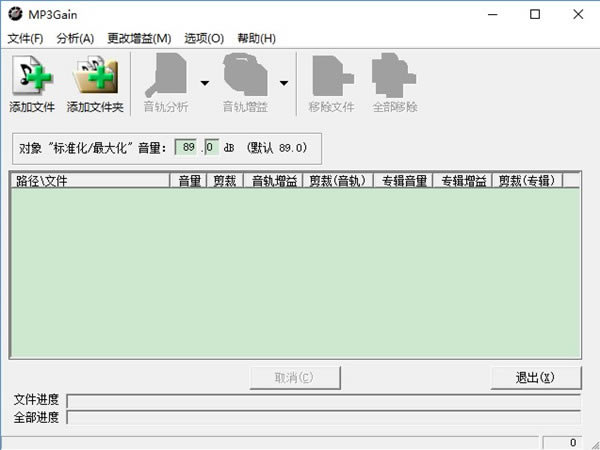600x450 pixels.
Task: Close the MP3Gain window
Action: (x=578, y=15)
